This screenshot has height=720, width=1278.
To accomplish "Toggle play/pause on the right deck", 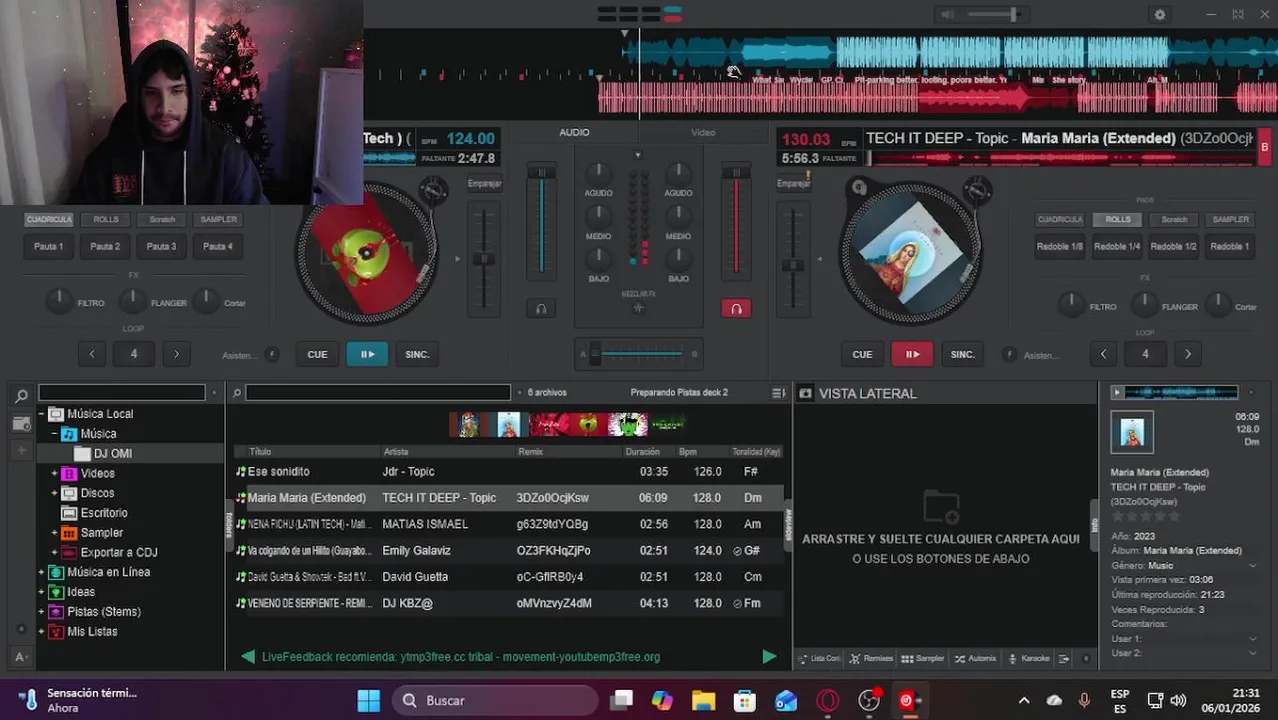I will coord(912,354).
